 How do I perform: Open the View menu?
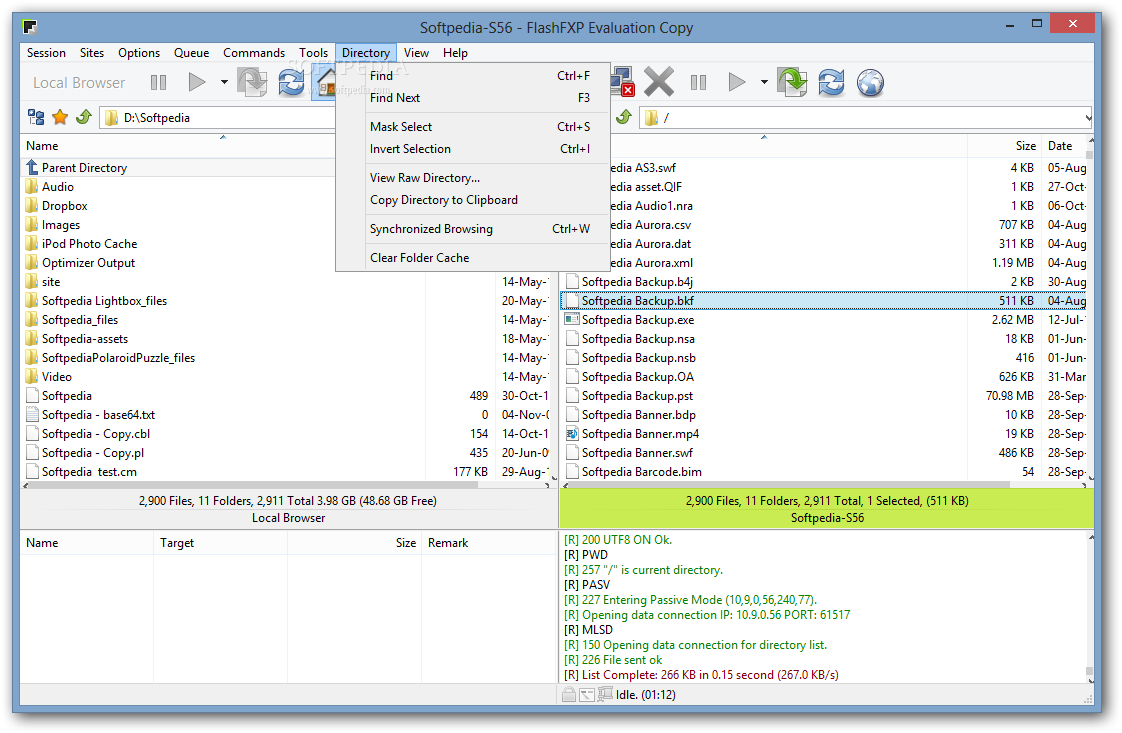click(416, 53)
